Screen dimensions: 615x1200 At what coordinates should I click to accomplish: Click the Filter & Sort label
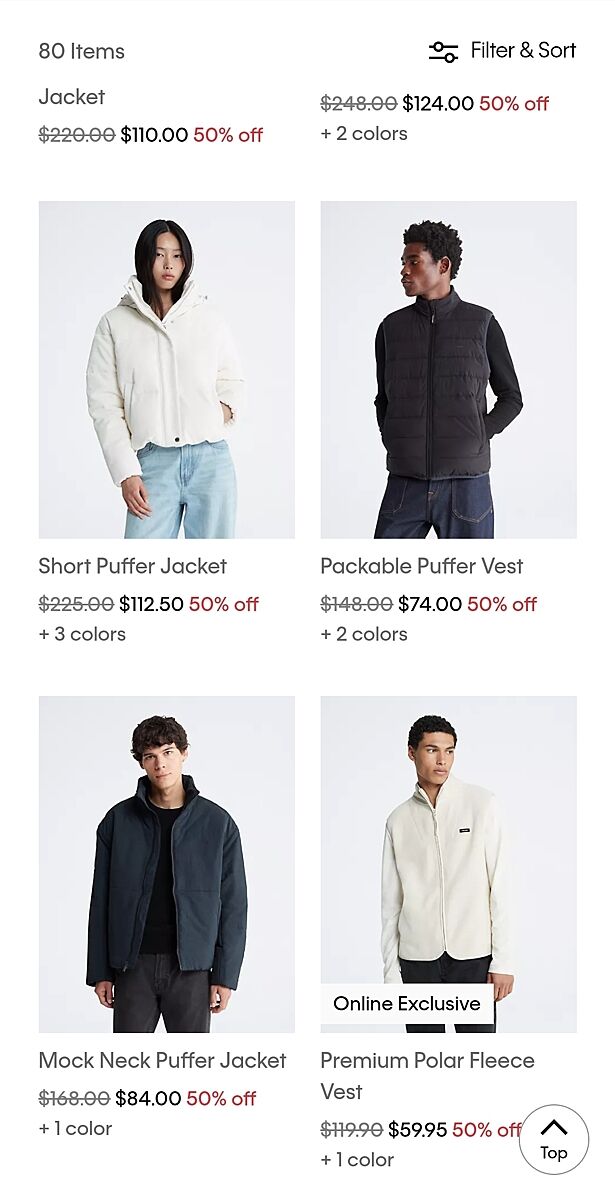(x=524, y=50)
